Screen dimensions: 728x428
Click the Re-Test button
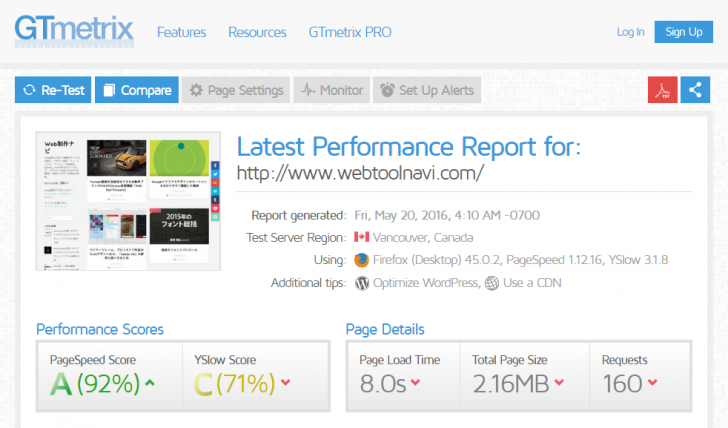[x=53, y=90]
